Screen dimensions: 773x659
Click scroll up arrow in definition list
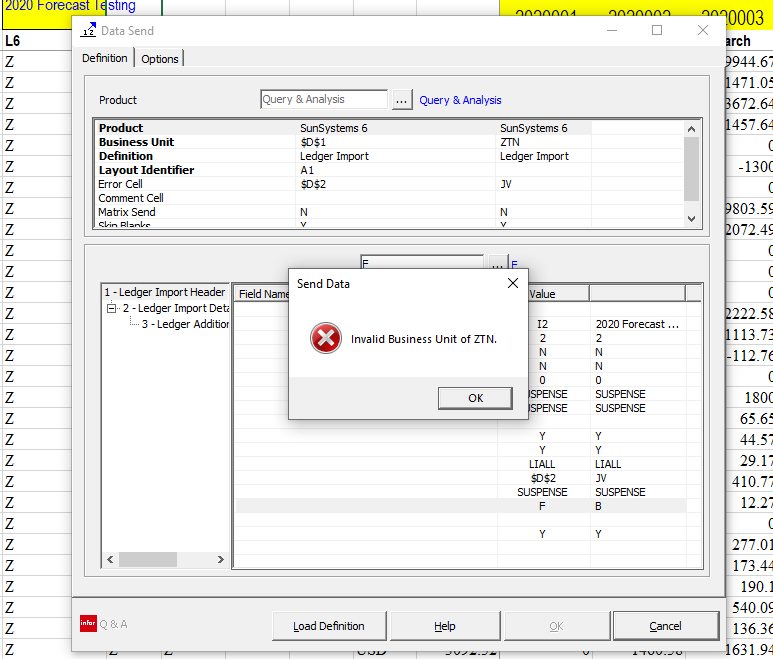point(691,129)
